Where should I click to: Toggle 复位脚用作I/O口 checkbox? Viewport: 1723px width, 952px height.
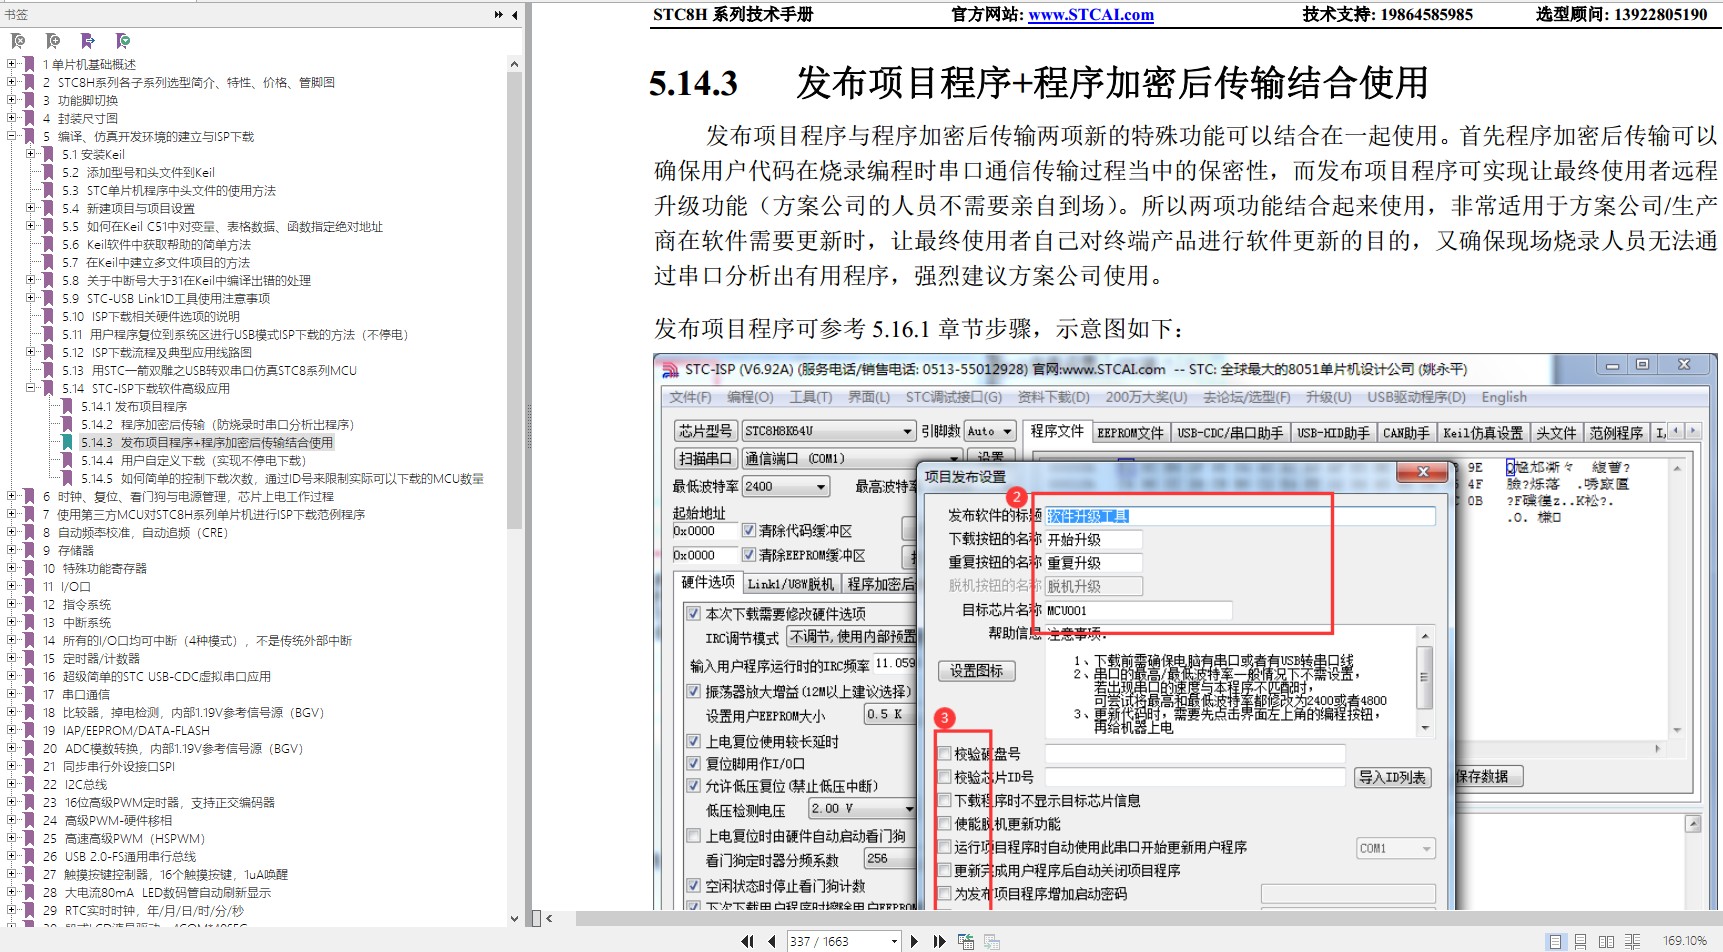tap(694, 763)
